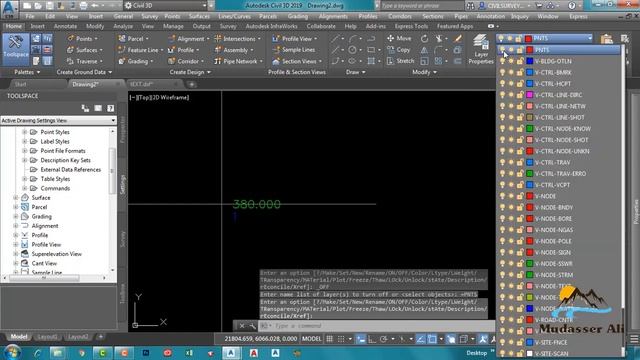This screenshot has width=640, height=360.
Task: Click the Profile View tool icon
Action: 276,38
